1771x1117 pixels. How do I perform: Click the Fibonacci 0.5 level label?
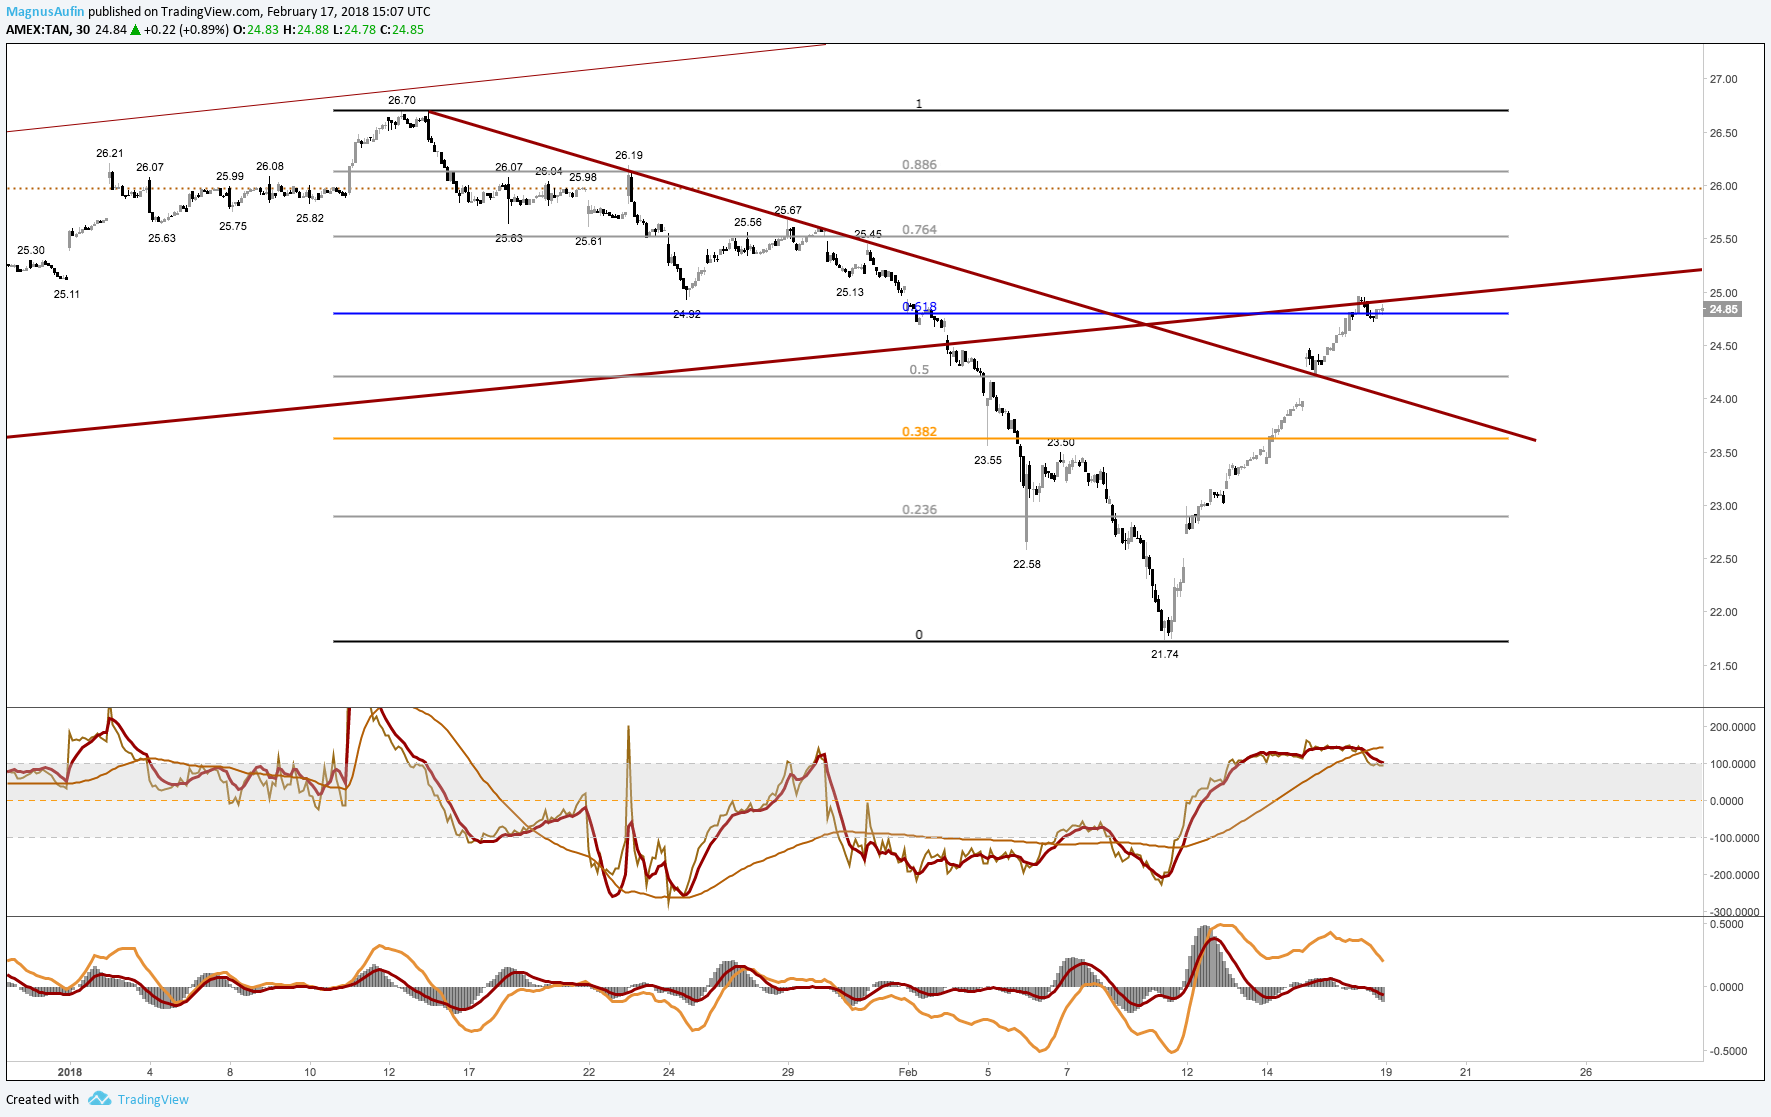[x=920, y=370]
